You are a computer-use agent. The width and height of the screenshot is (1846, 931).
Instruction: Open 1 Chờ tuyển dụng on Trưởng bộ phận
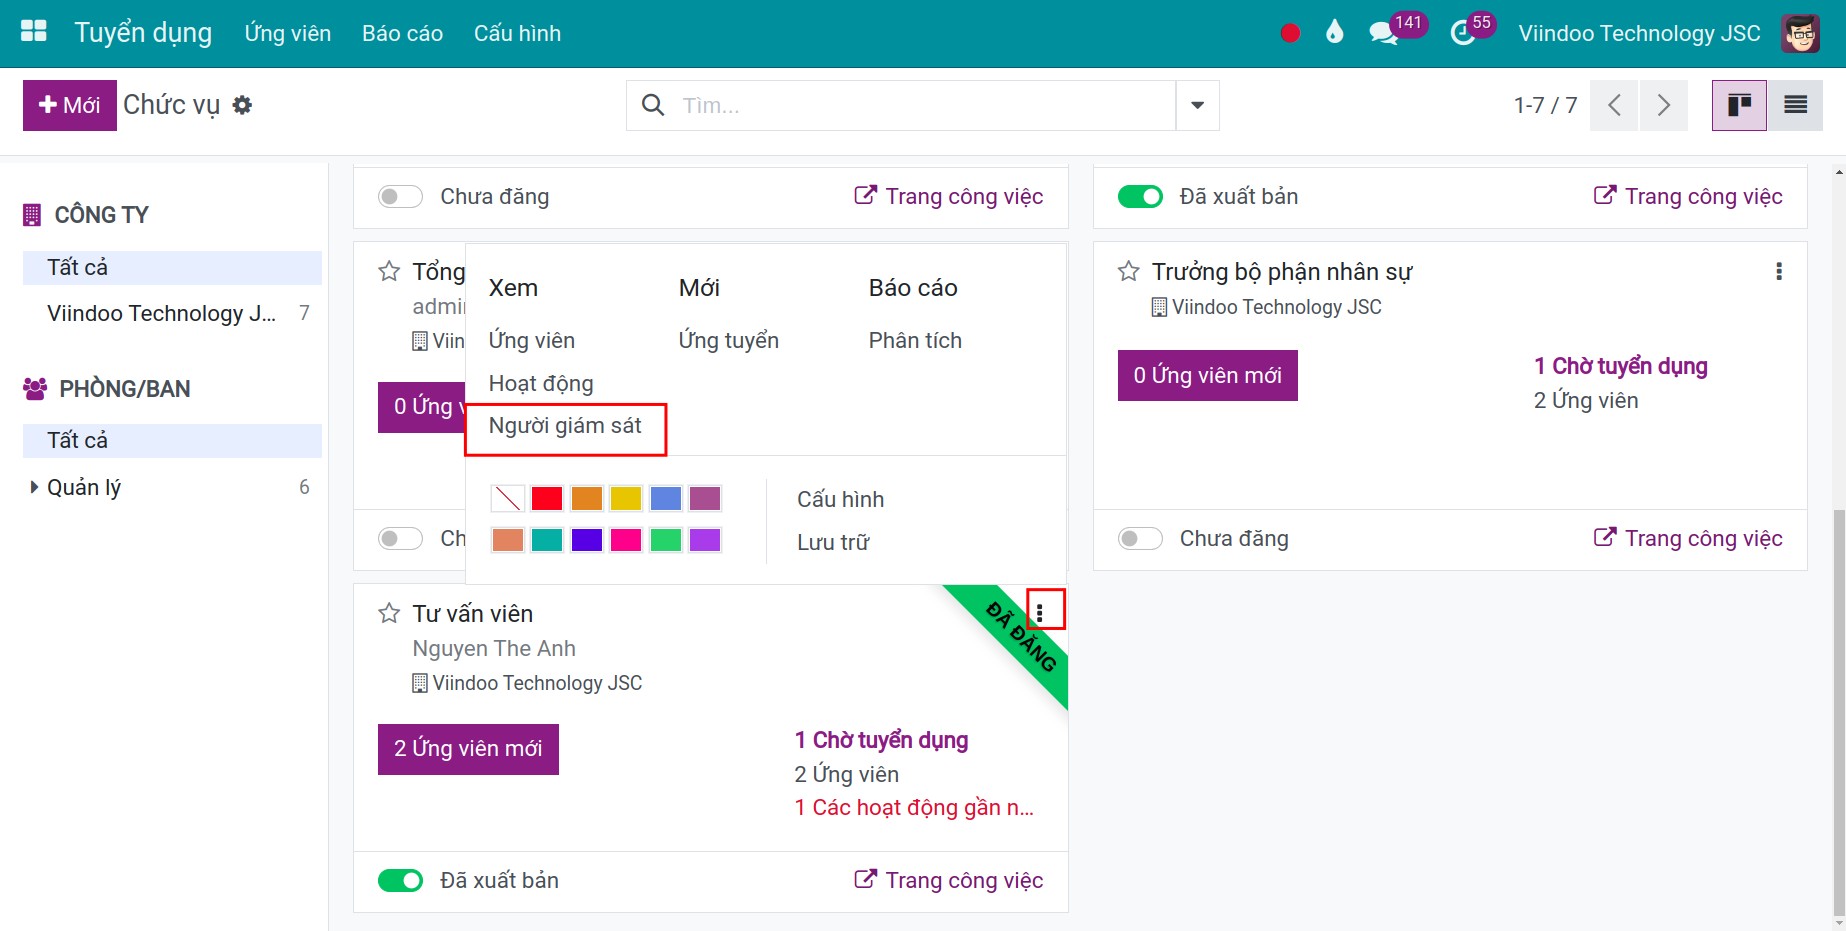tap(1620, 366)
